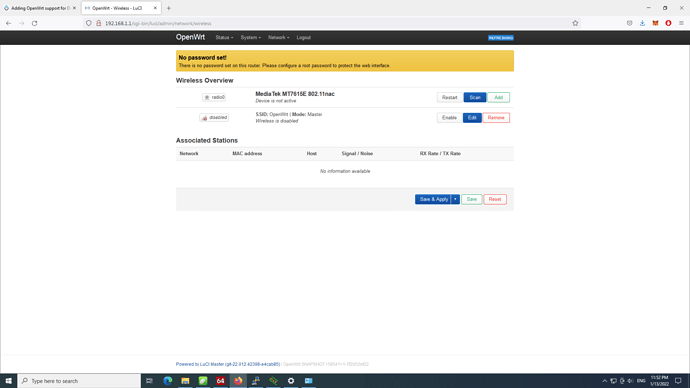Open File Explorer from the taskbar

tap(185, 381)
